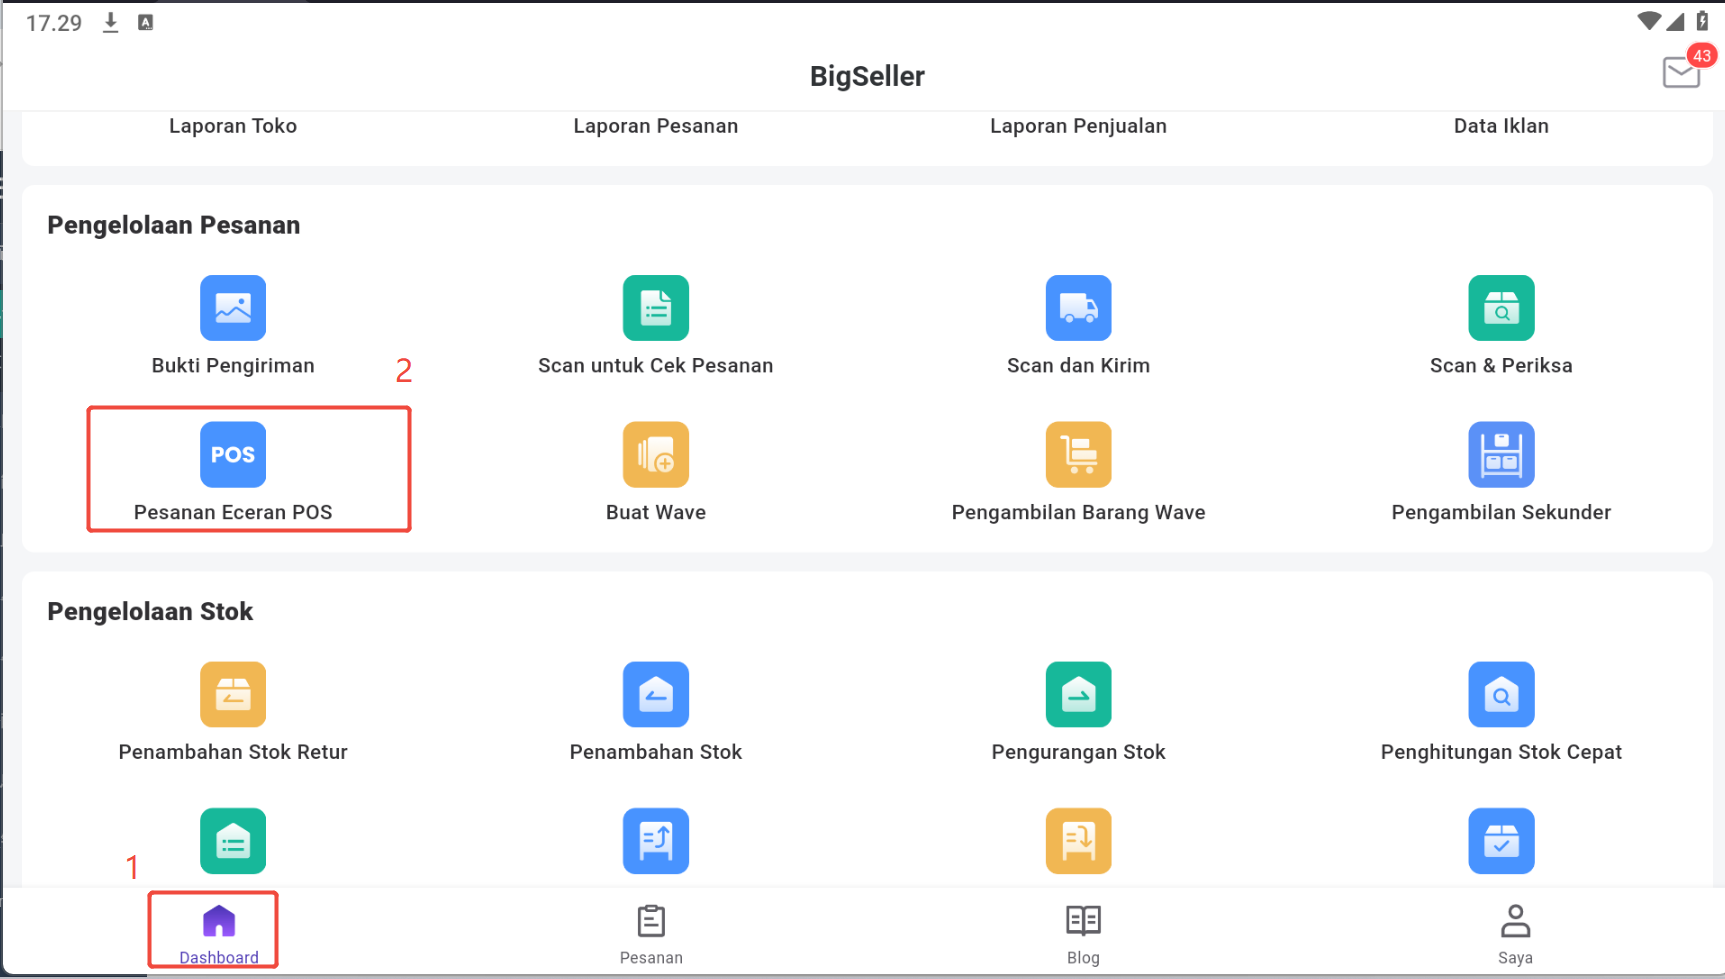
Task: Open Scan dan Kirim truck icon
Action: click(1078, 308)
